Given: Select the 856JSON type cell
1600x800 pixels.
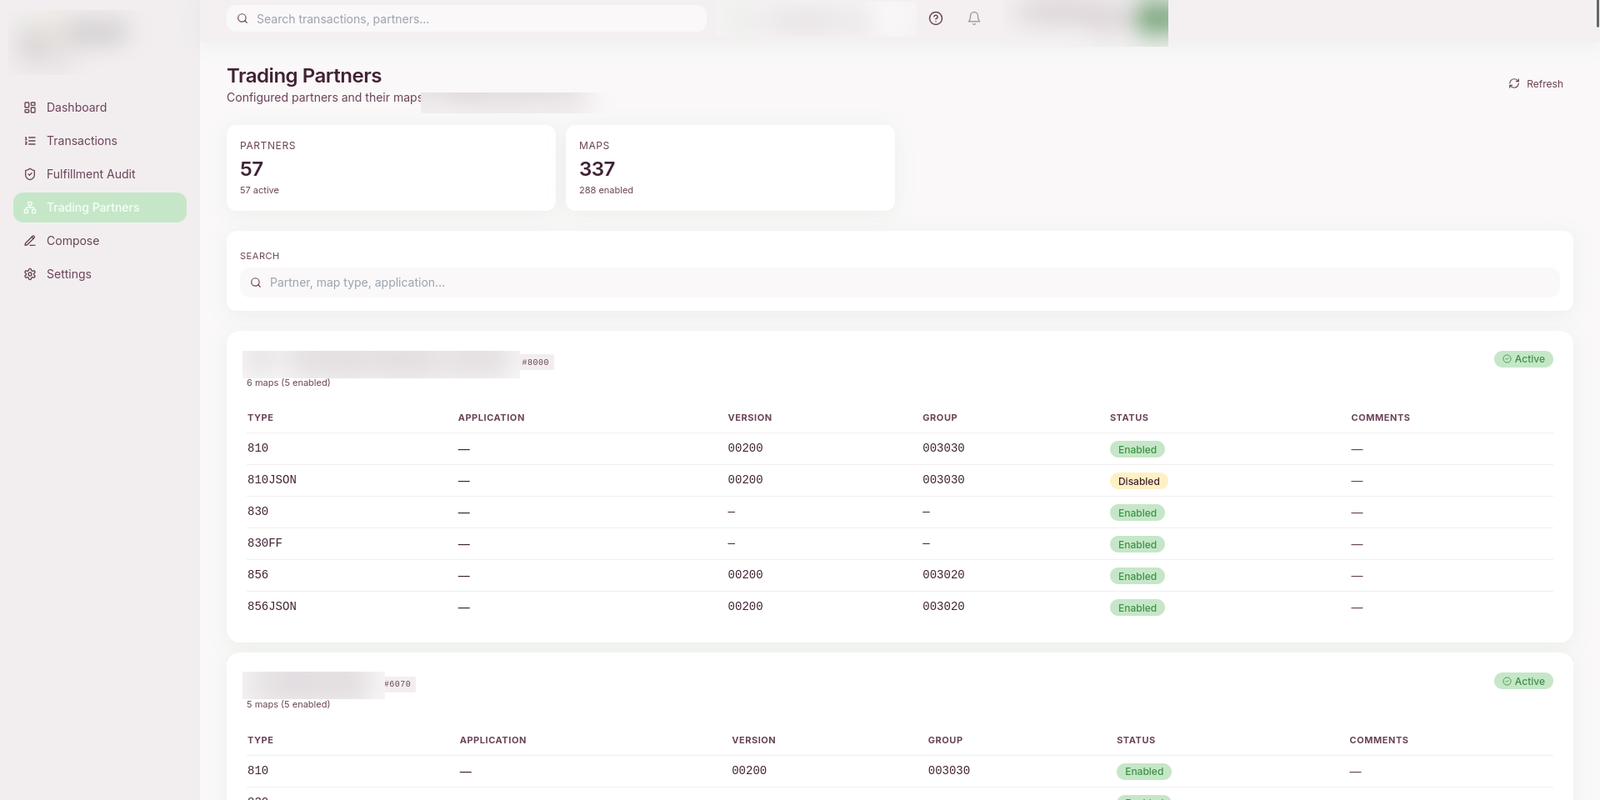Looking at the screenshot, I should (x=272, y=606).
